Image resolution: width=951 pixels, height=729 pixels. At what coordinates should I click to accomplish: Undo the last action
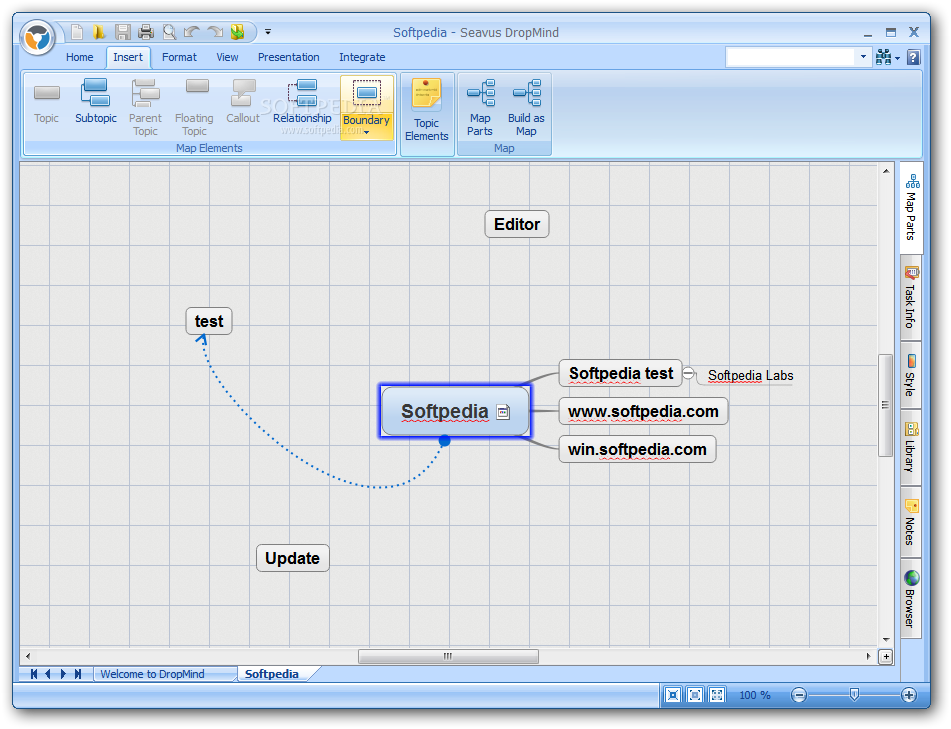coord(192,32)
